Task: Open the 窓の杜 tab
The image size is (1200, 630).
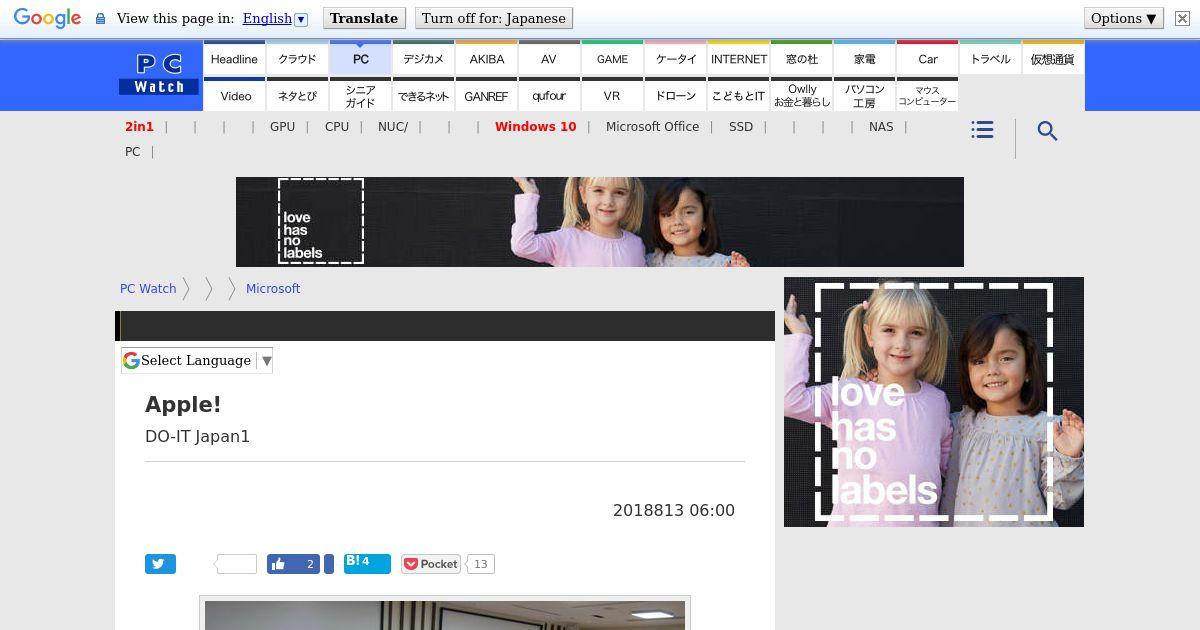Action: tap(801, 59)
